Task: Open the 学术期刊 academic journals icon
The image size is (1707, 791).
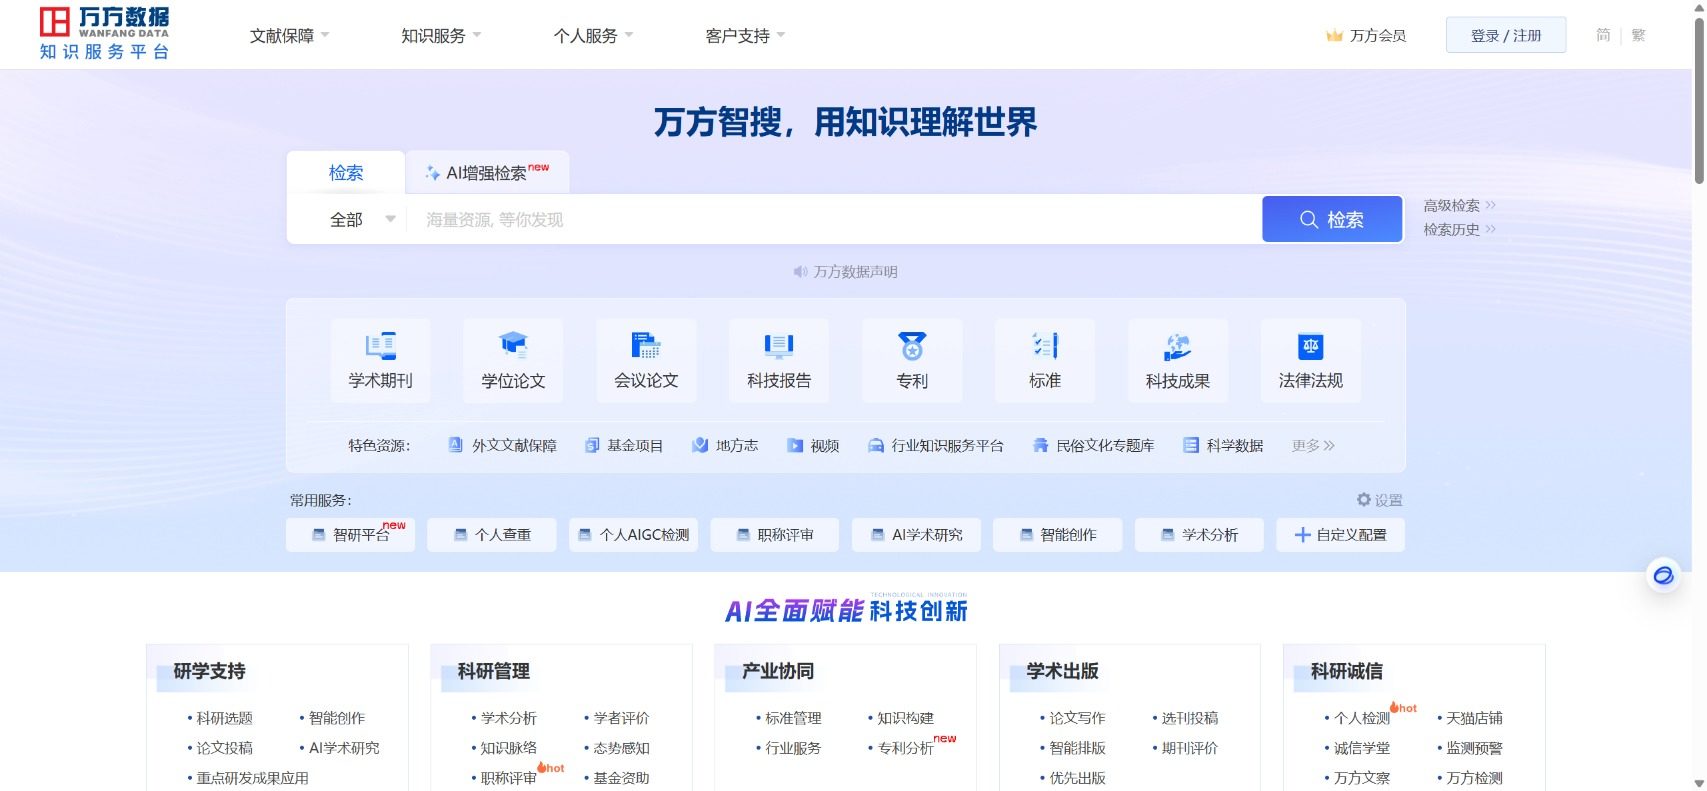Action: pyautogui.click(x=380, y=346)
